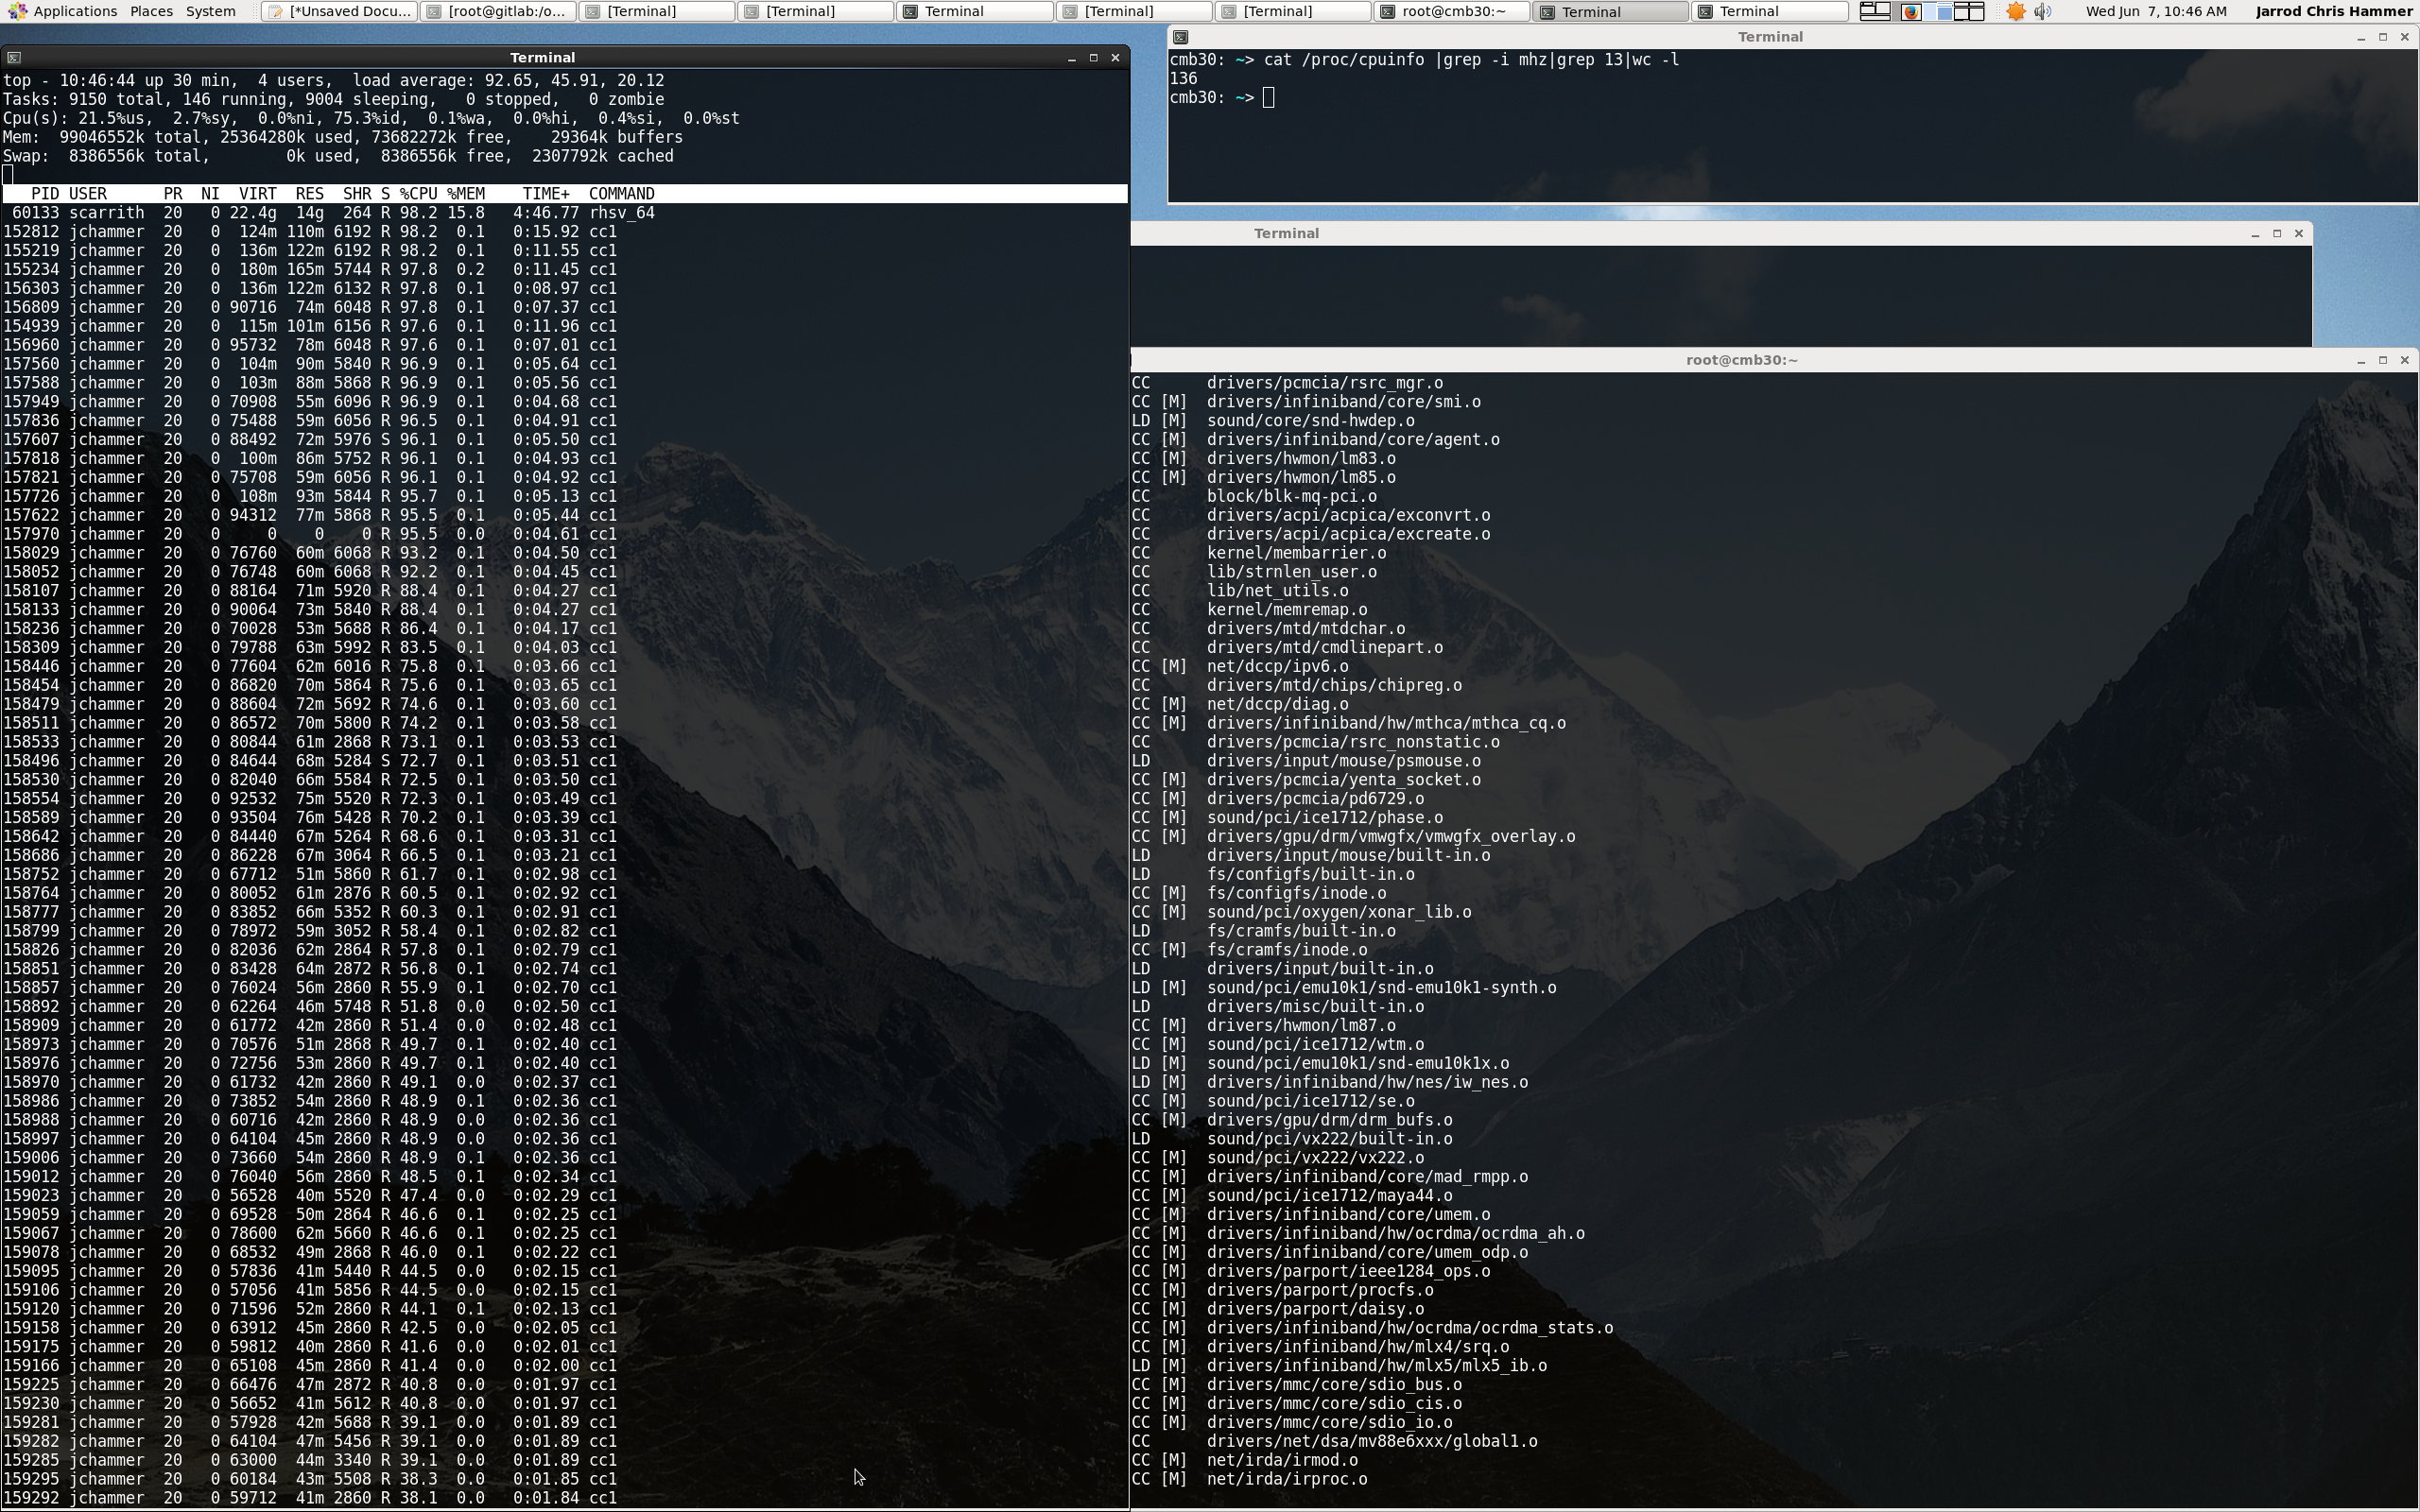This screenshot has width=2420, height=1512.
Task: Open user menu Jarrod Chris Hammer
Action: click(x=2334, y=11)
